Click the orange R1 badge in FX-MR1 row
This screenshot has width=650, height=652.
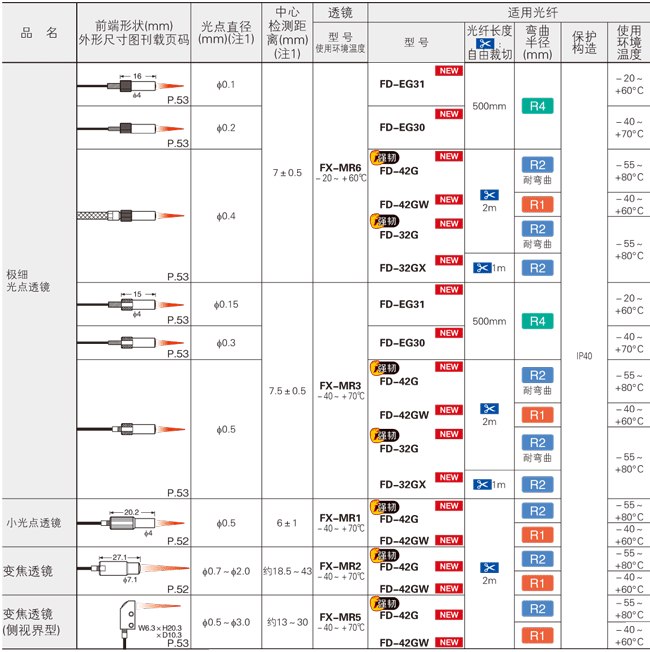(537, 535)
